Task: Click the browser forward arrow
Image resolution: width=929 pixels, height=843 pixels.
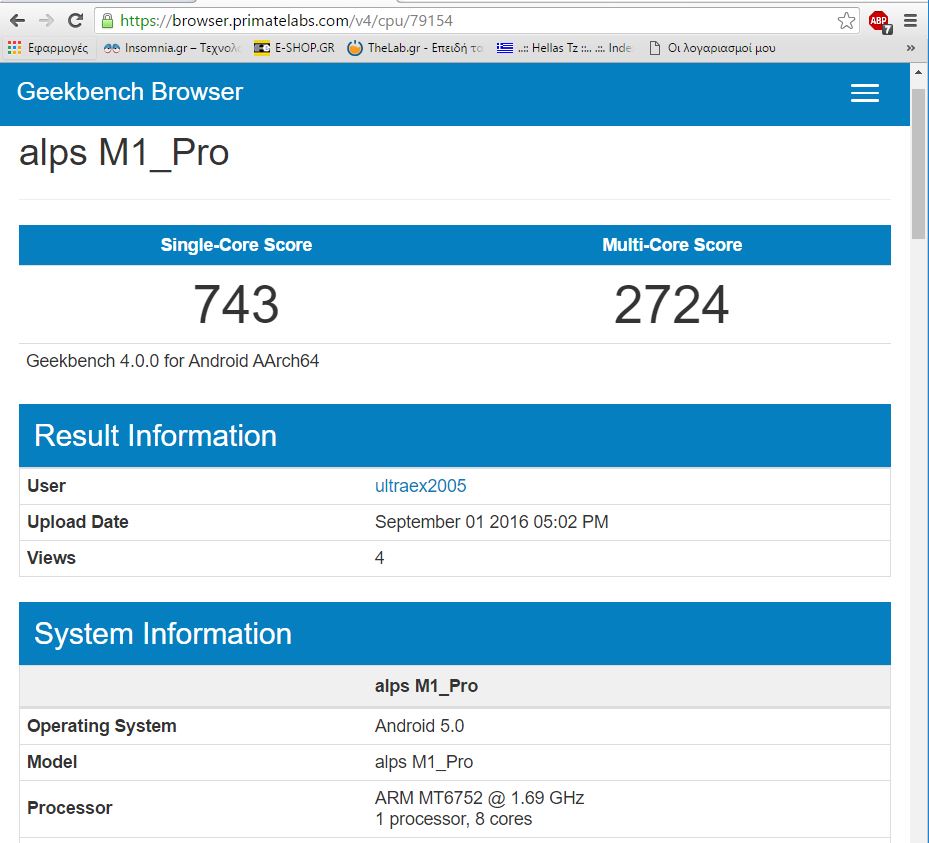Action: (x=46, y=21)
